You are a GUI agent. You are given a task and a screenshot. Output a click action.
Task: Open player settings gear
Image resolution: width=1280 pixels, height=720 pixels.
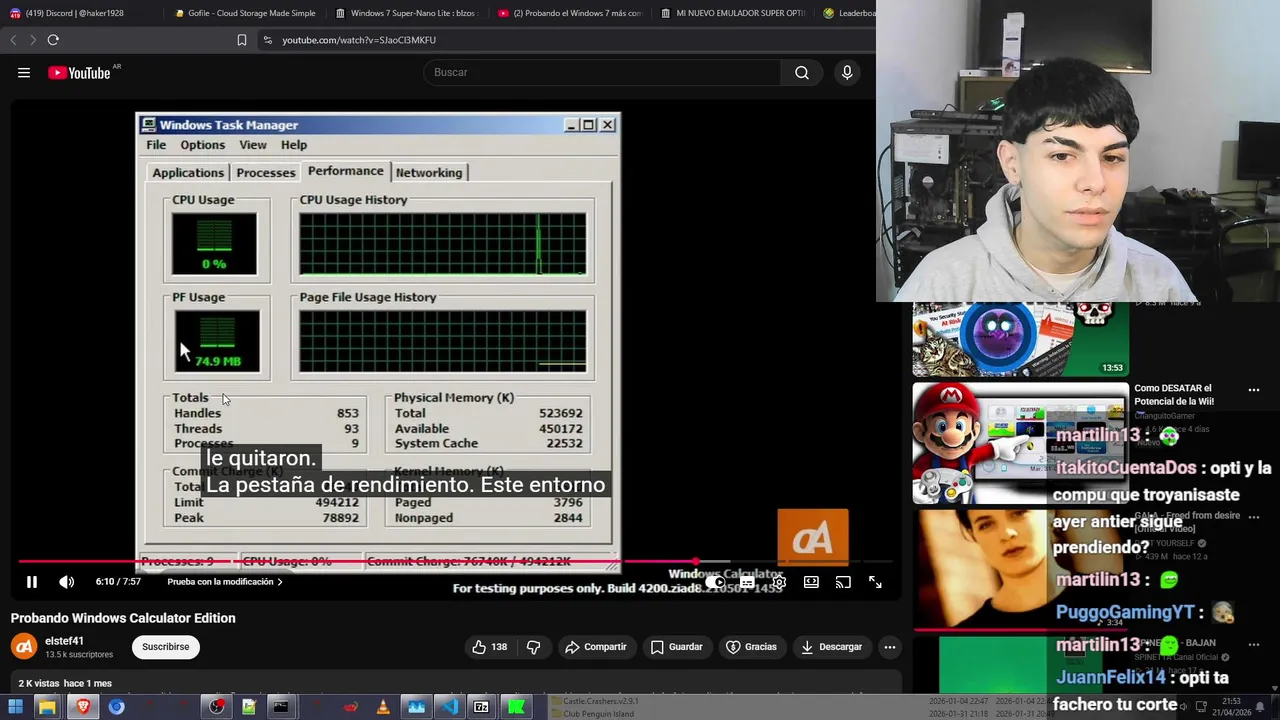[x=779, y=581]
